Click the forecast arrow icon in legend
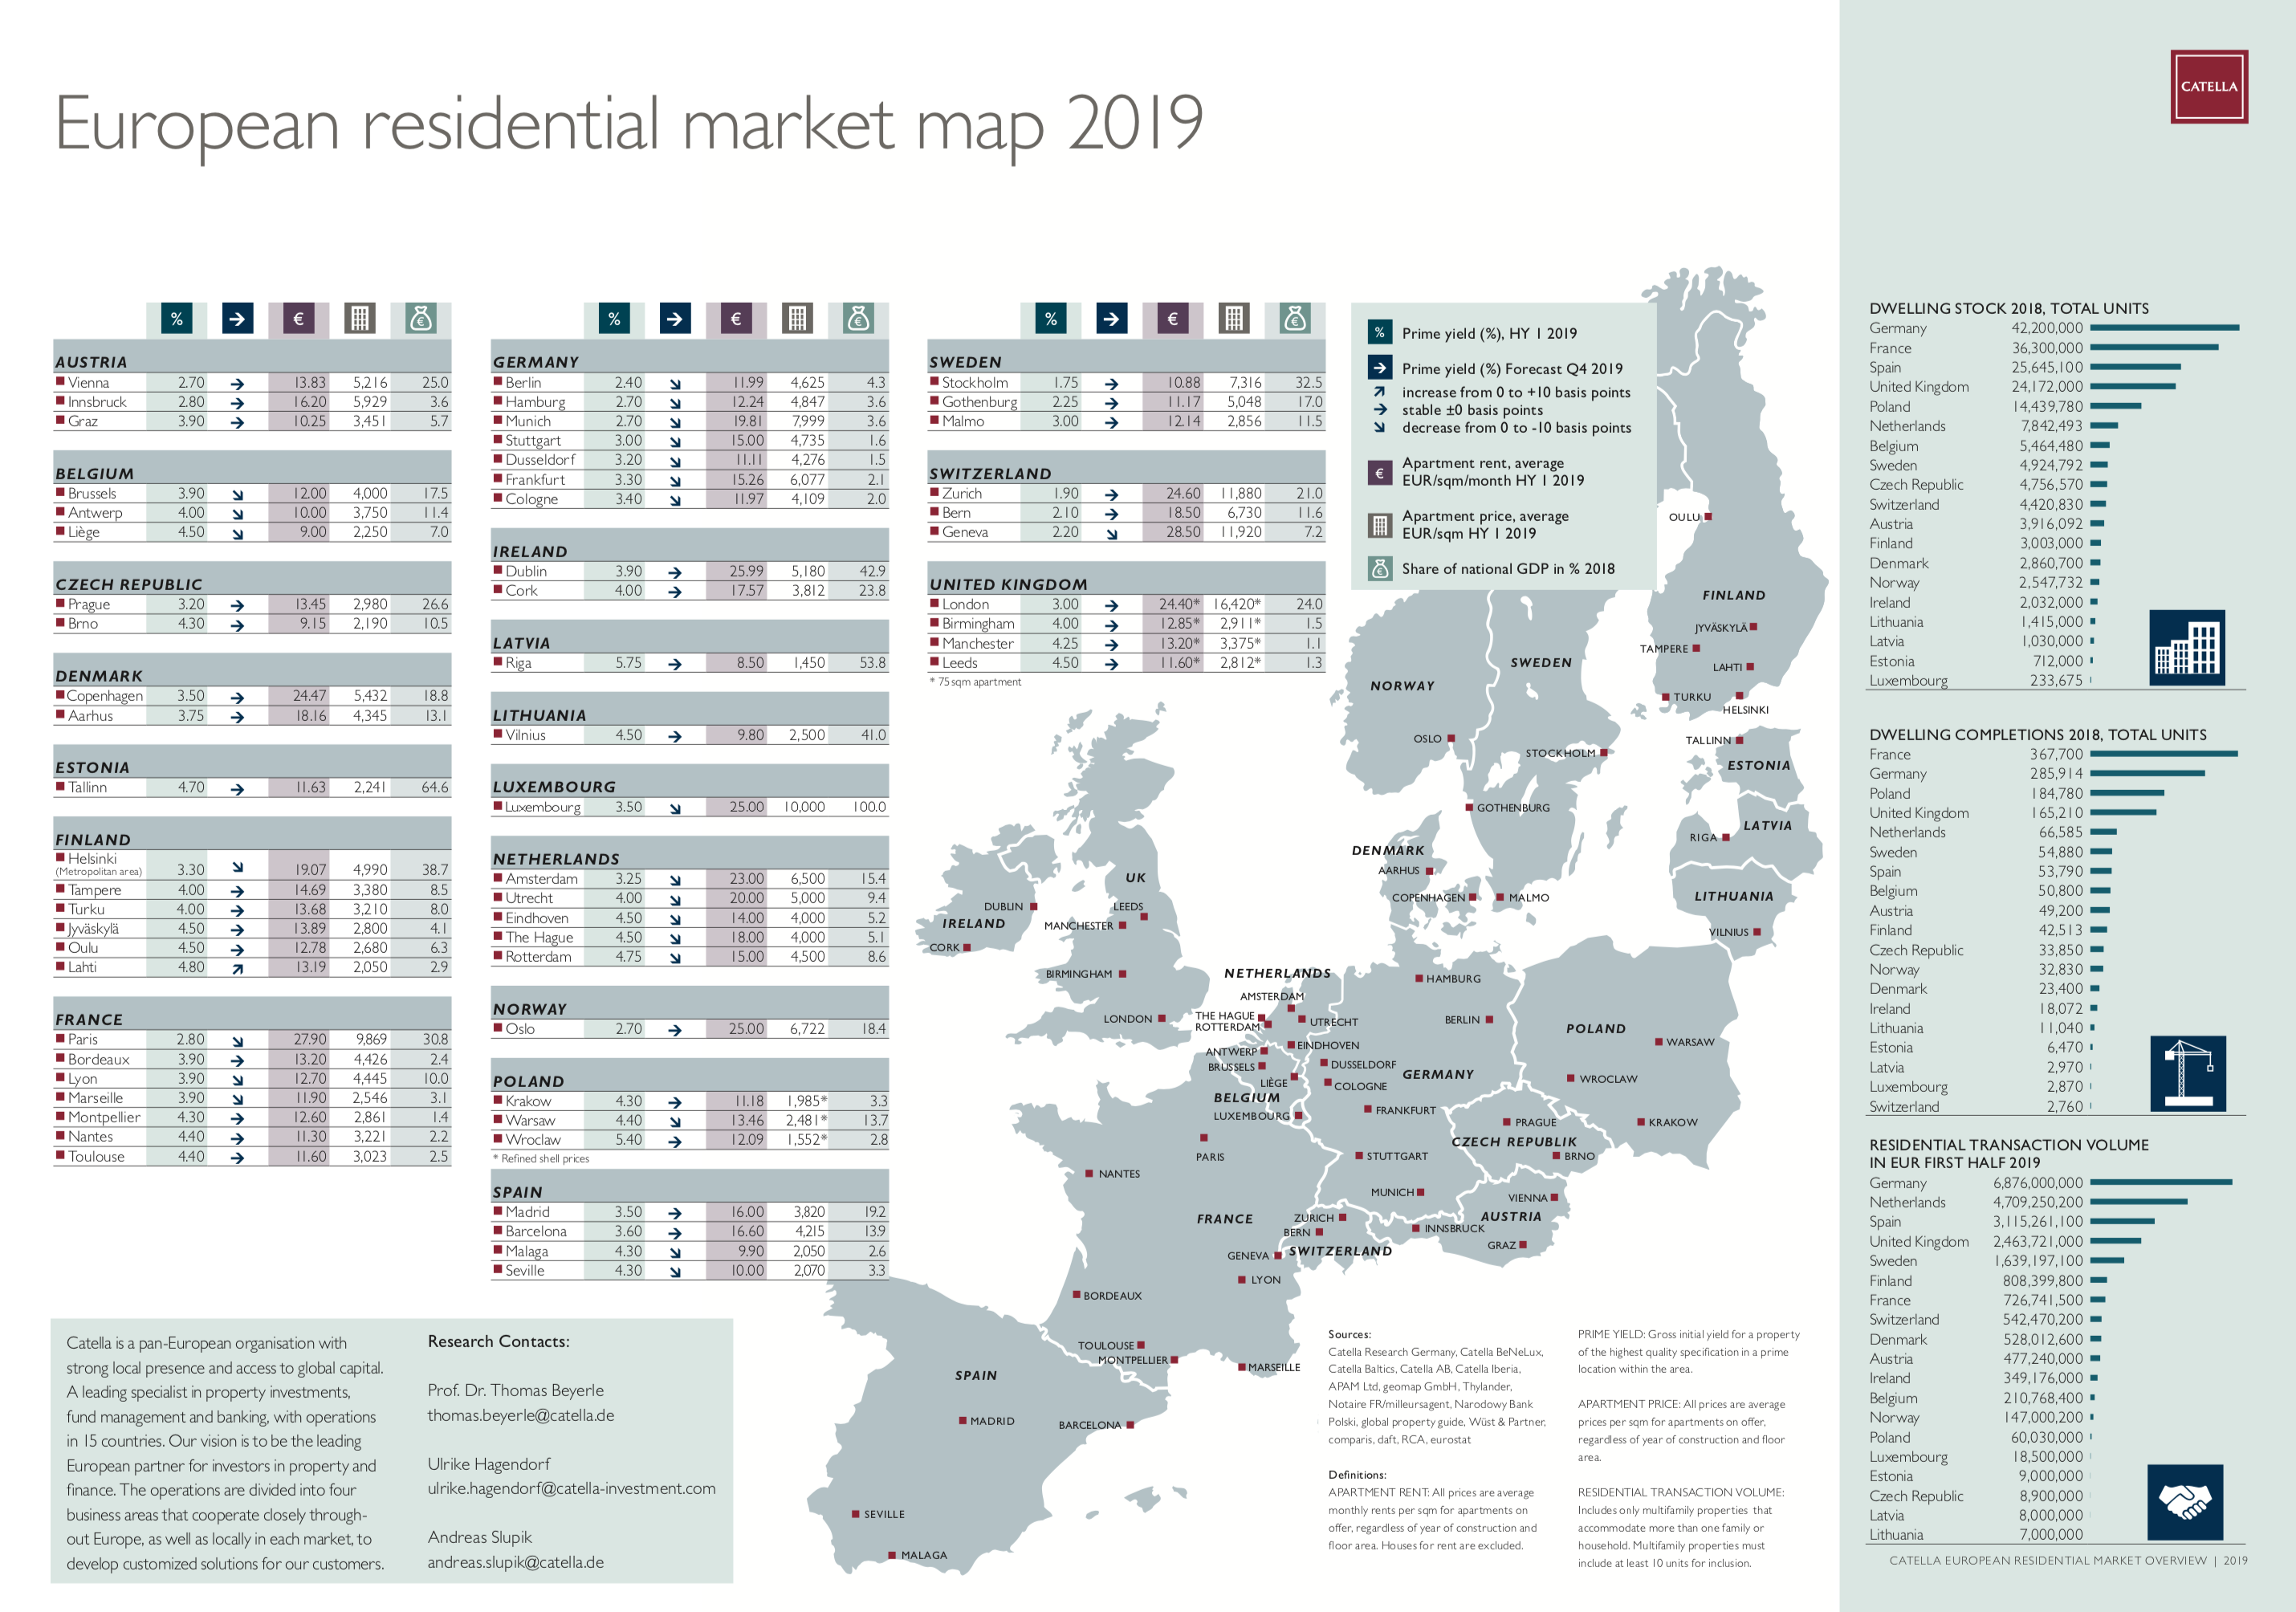The height and width of the screenshot is (1612, 2296). point(1379,368)
